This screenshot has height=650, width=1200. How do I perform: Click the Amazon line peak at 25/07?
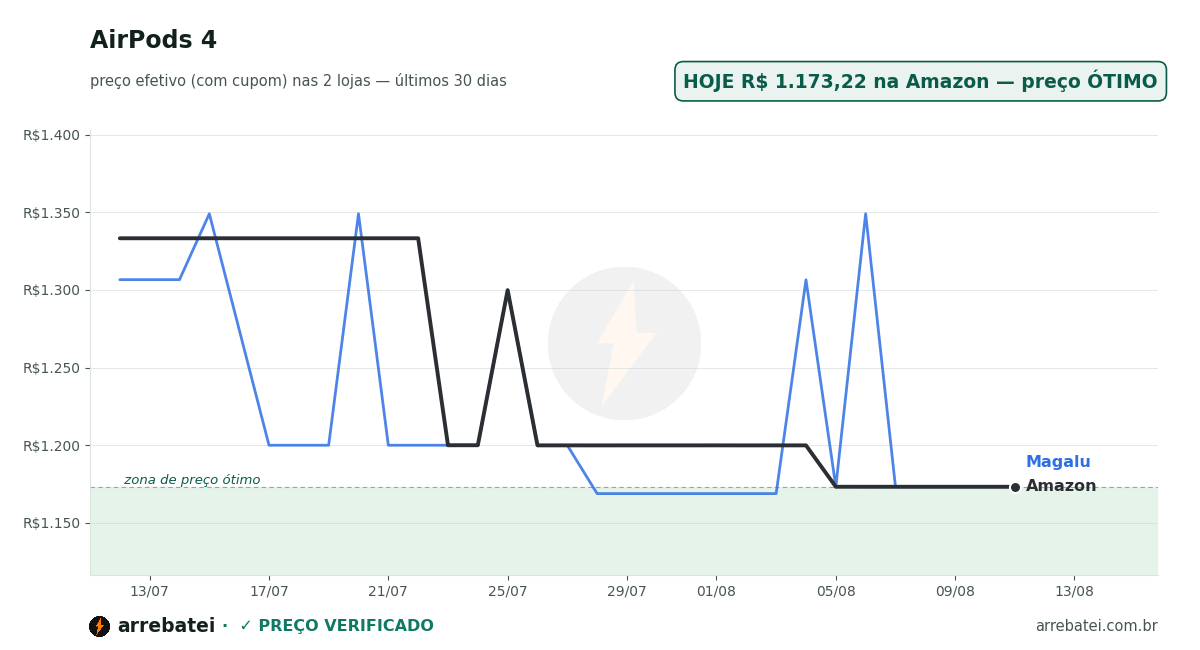(x=507, y=290)
